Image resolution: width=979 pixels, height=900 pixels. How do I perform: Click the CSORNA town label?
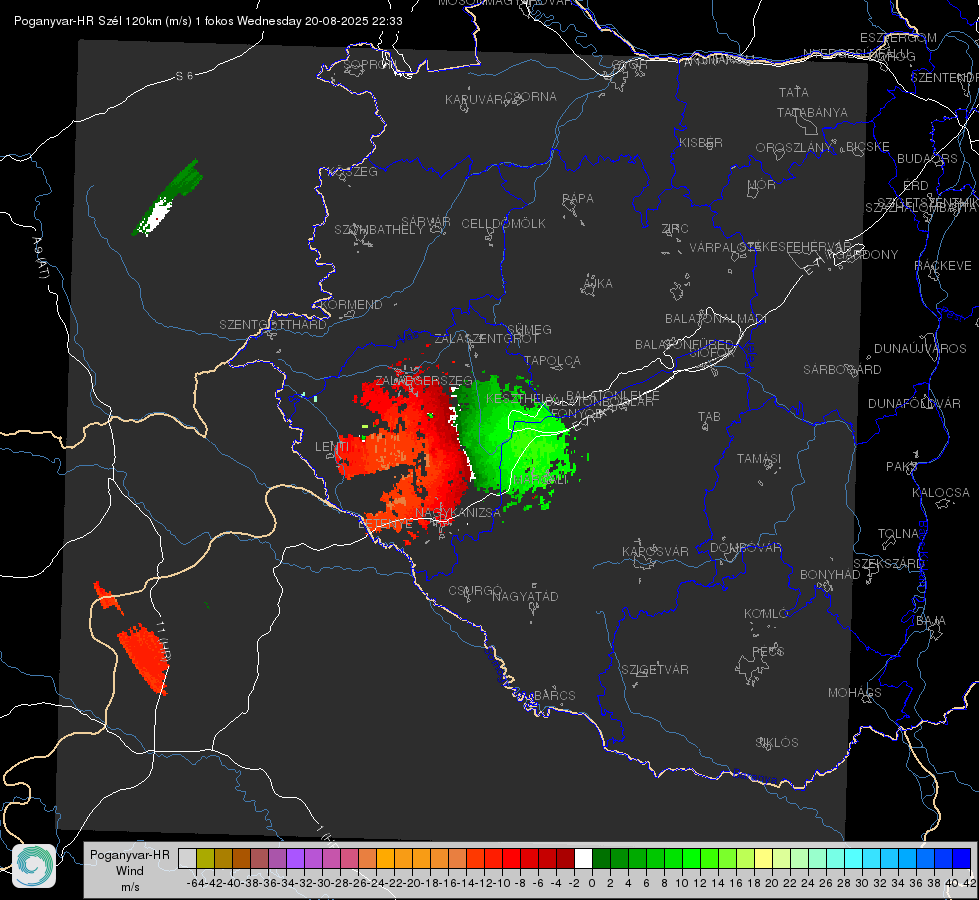[531, 97]
